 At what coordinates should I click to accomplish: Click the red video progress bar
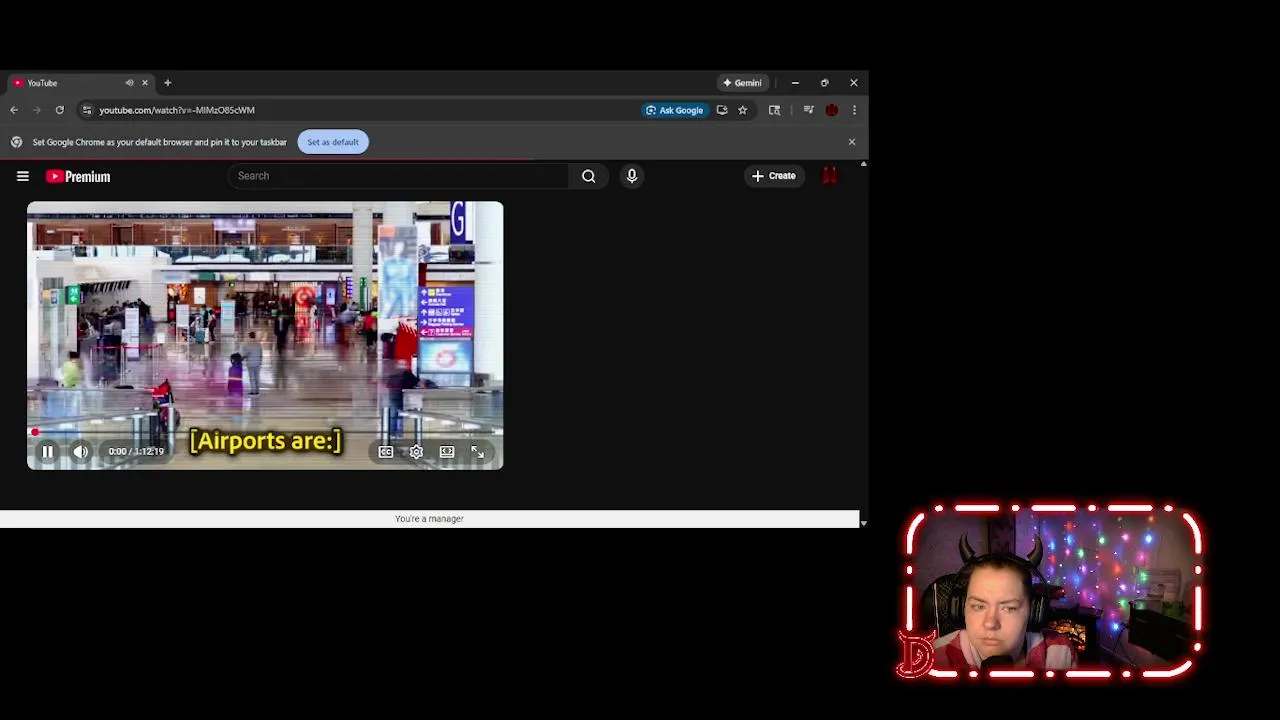click(x=265, y=432)
